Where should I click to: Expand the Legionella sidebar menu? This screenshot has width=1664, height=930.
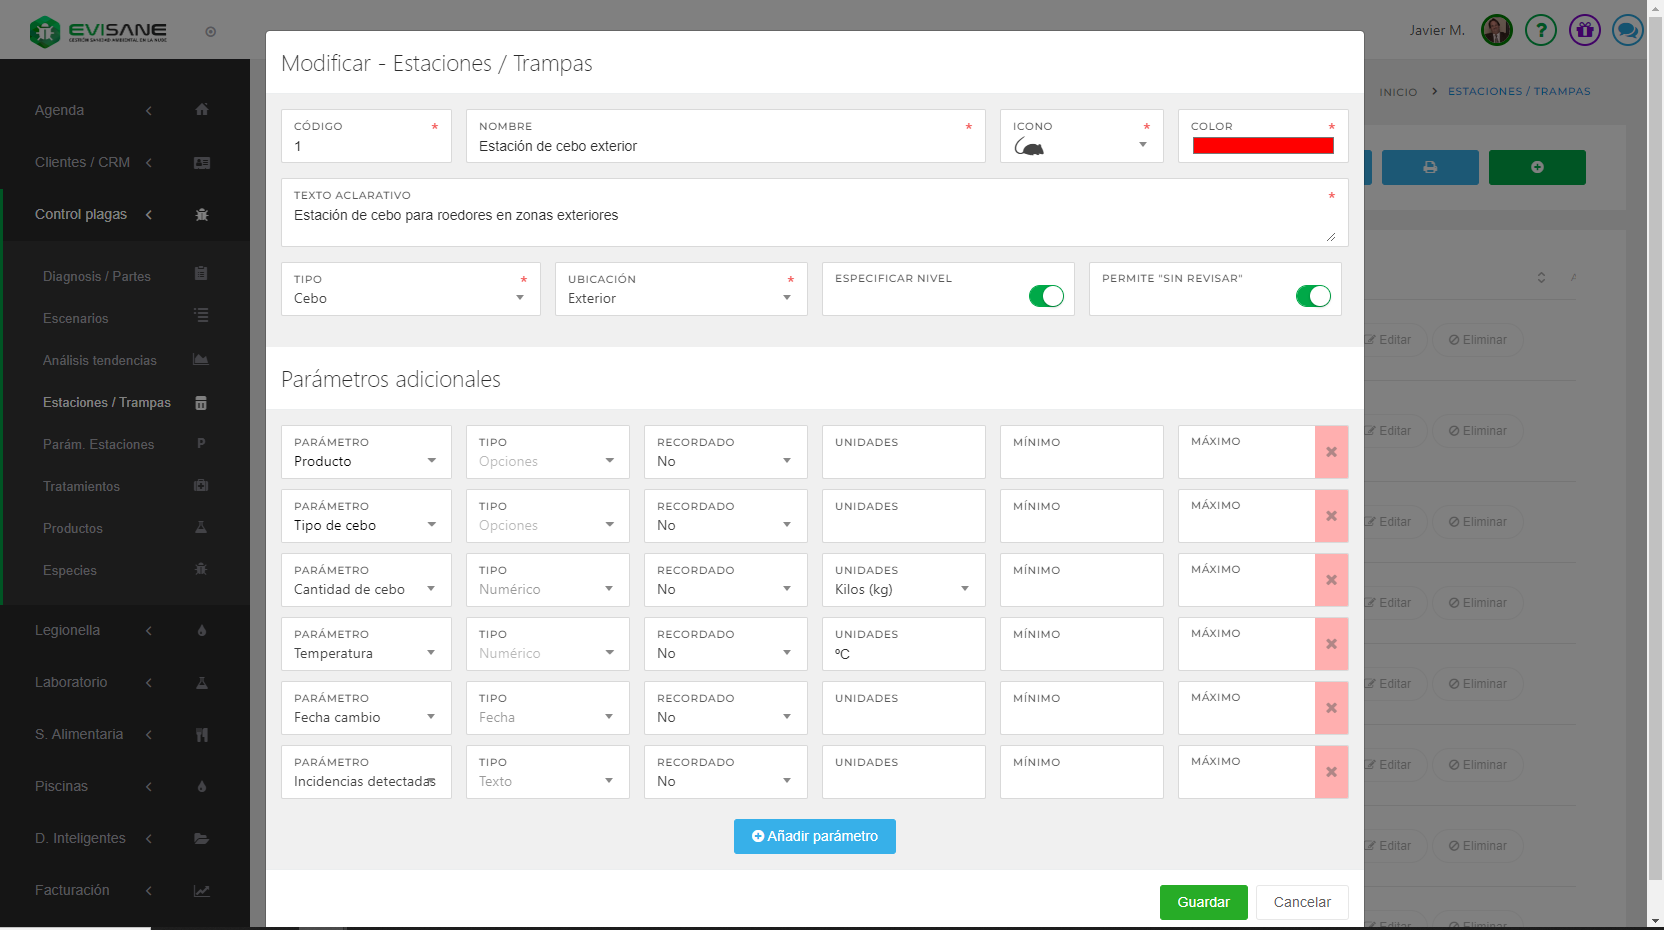pyautogui.click(x=68, y=630)
